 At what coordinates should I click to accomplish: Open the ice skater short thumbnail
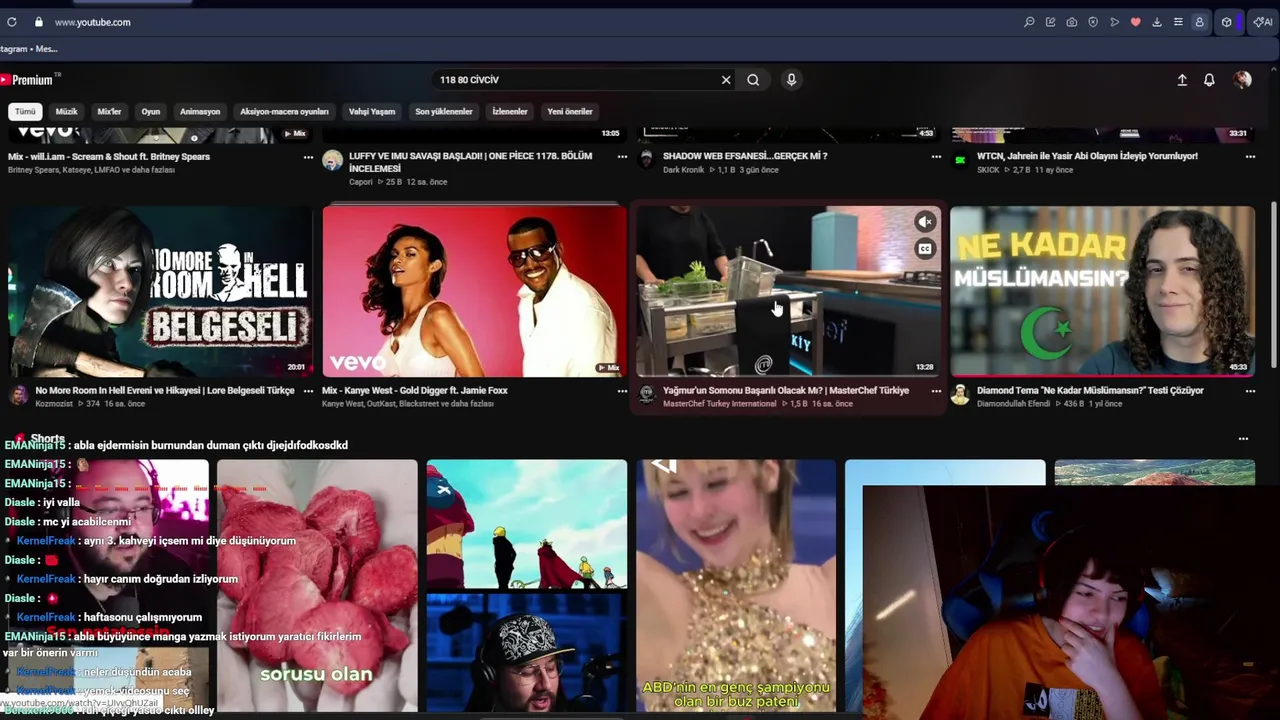(736, 586)
